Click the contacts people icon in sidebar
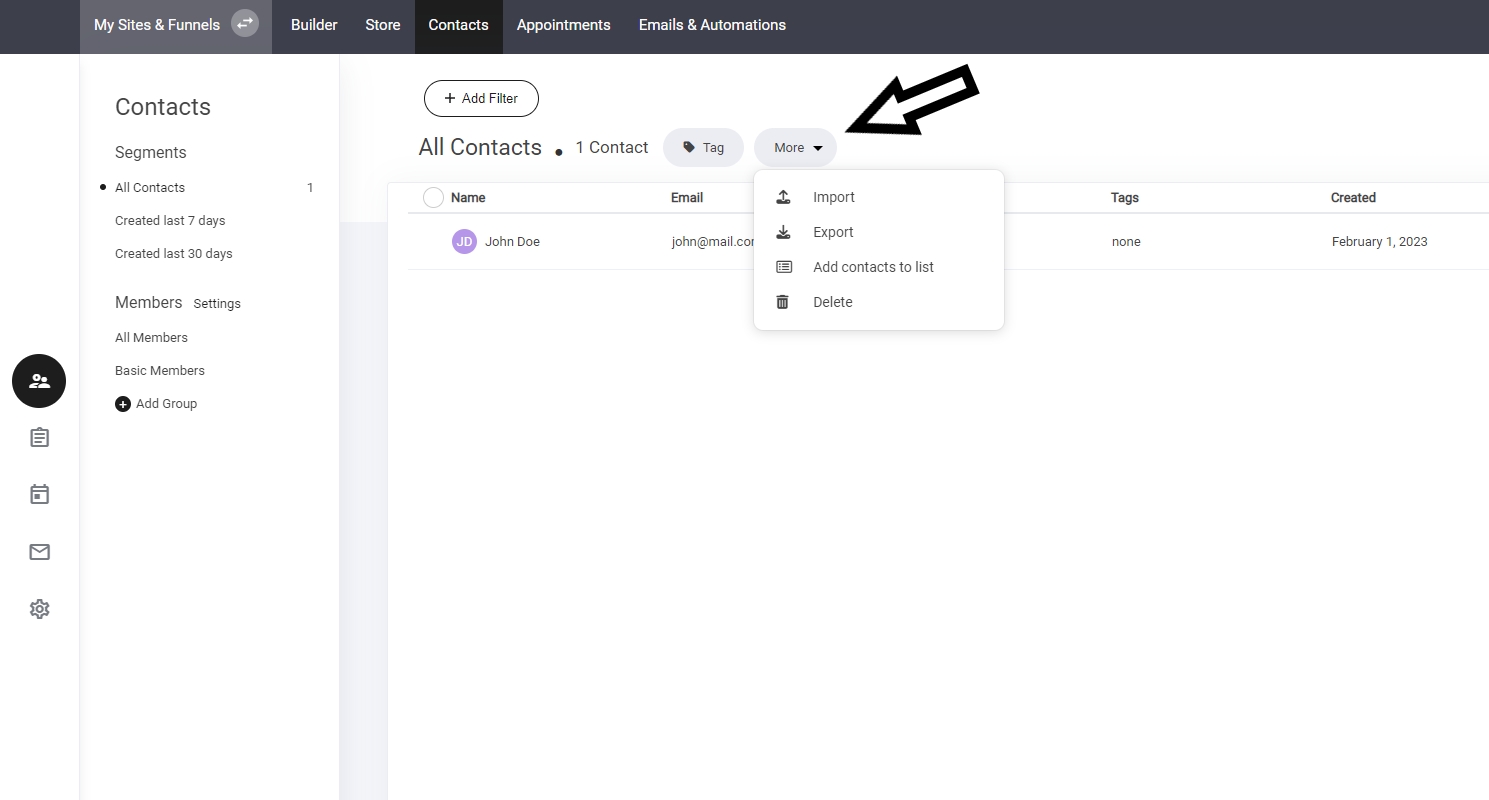 click(x=39, y=381)
